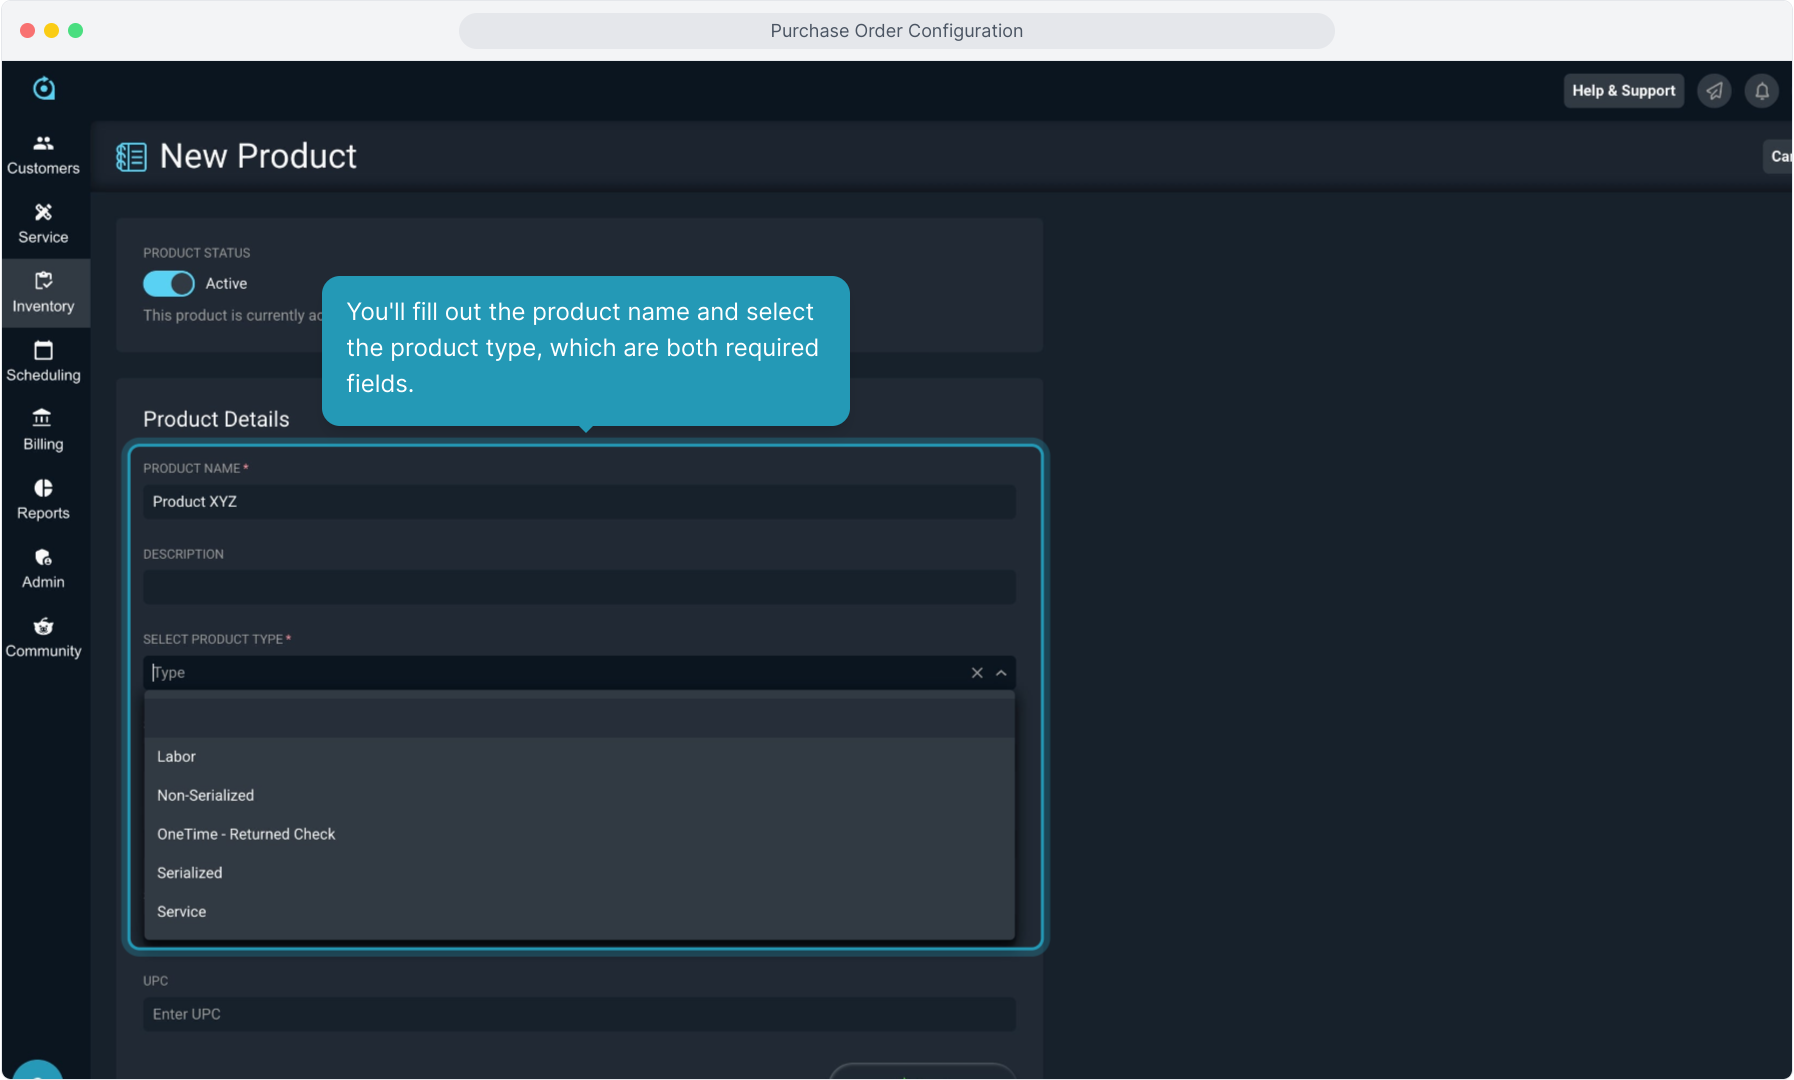Click the paper plane icon
Viewport: 1794px width, 1080px height.
1714,91
